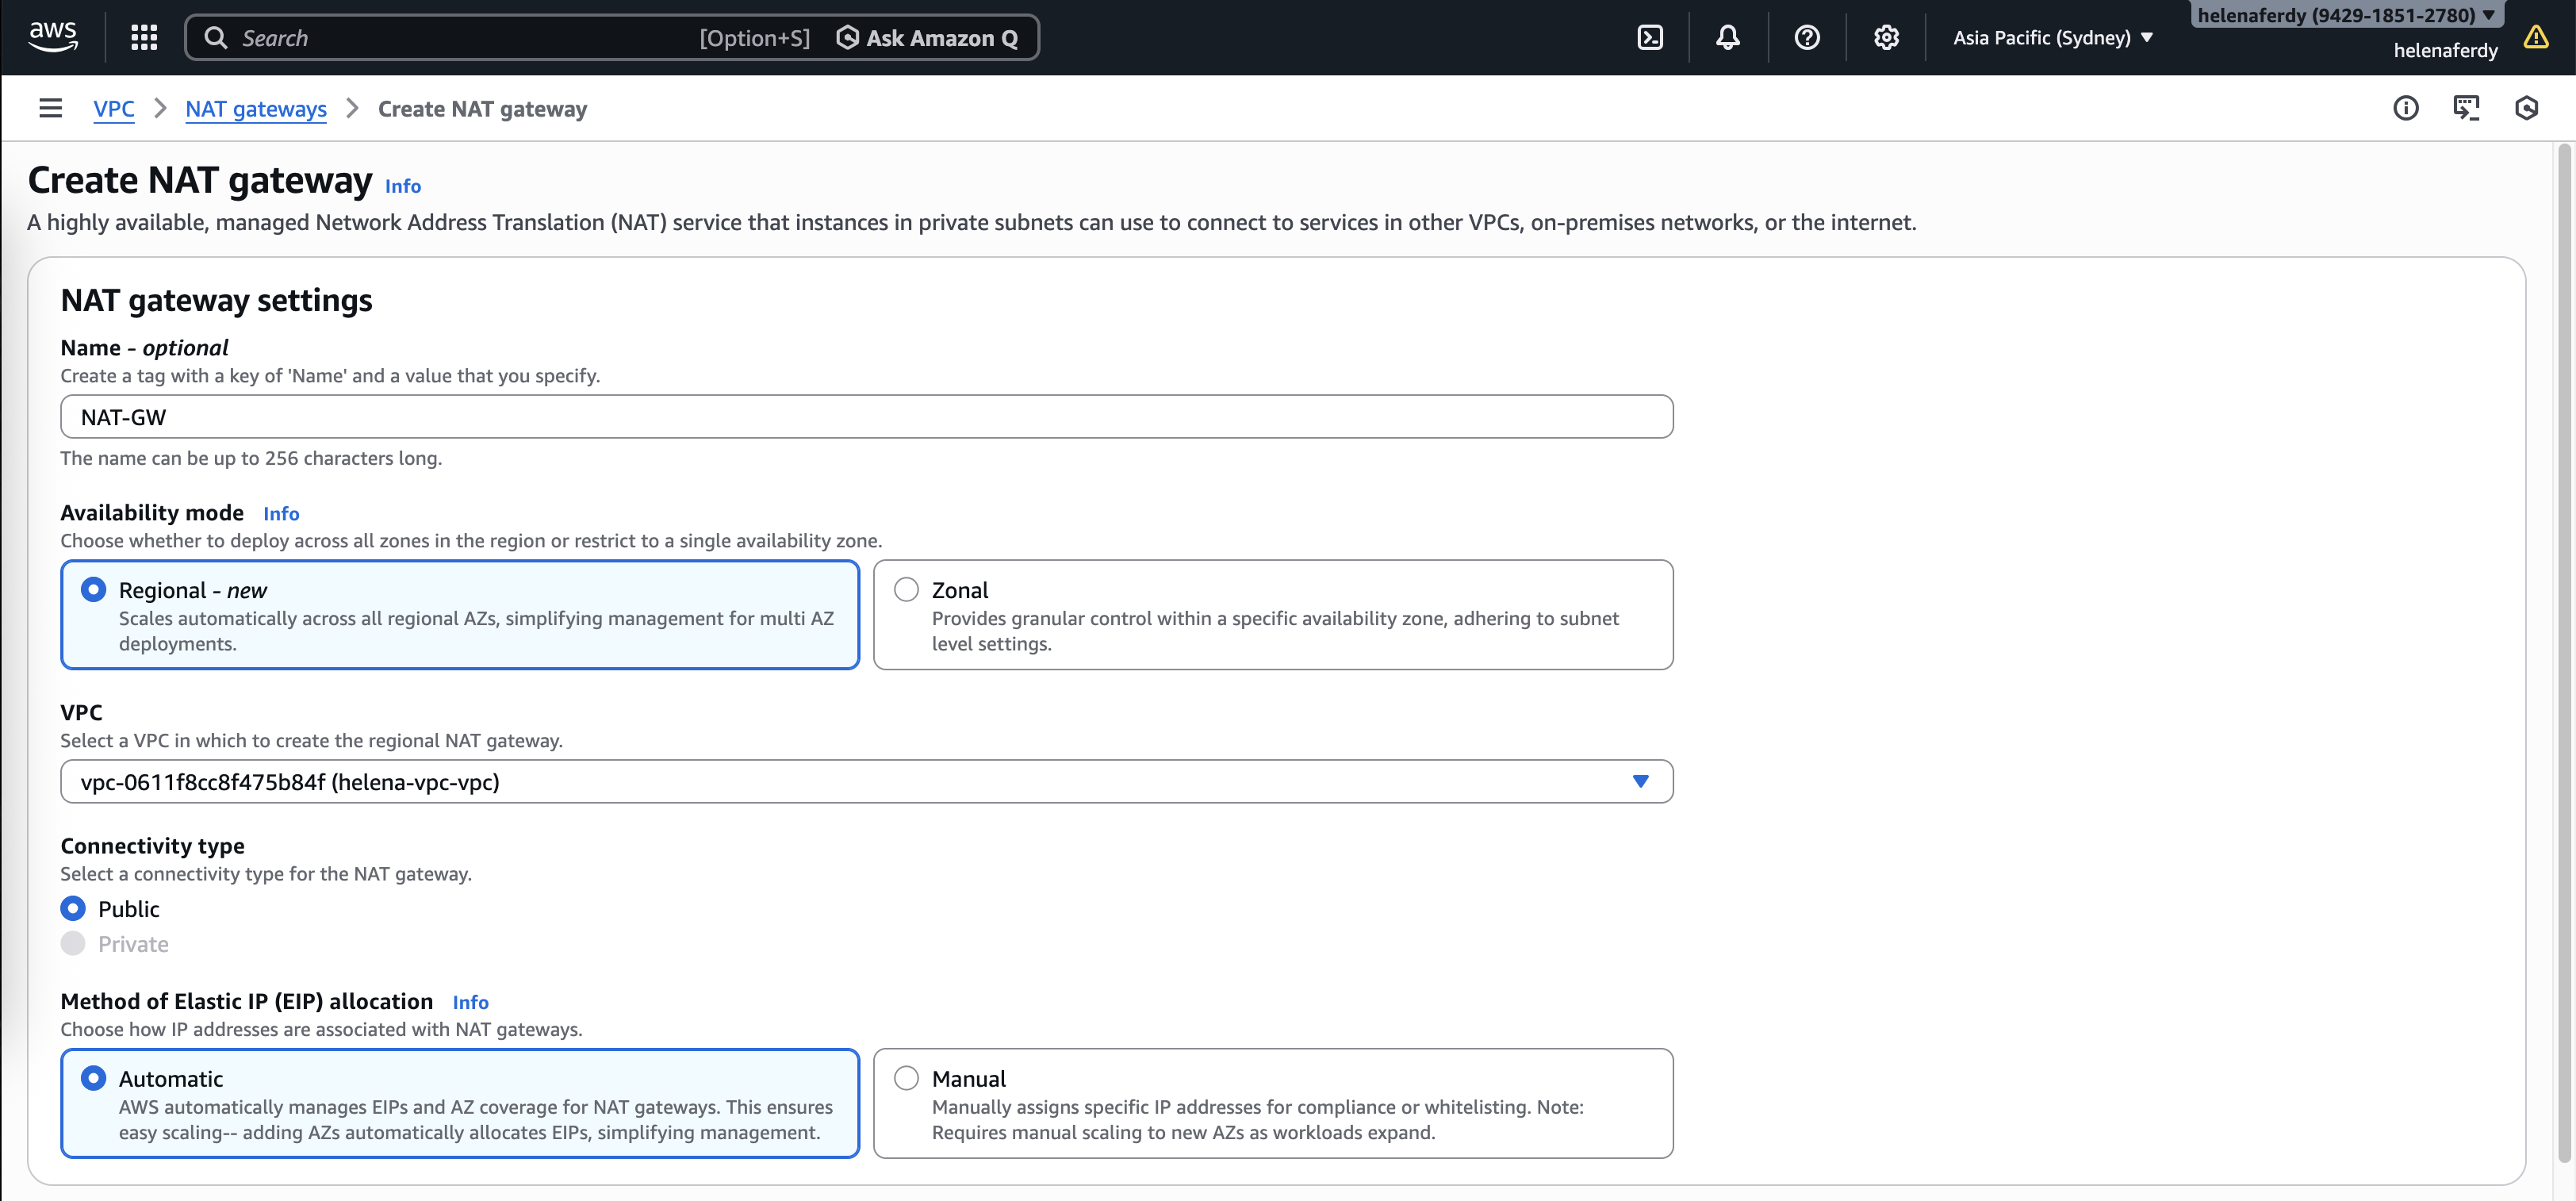Open the AWS services grid menu

[144, 38]
